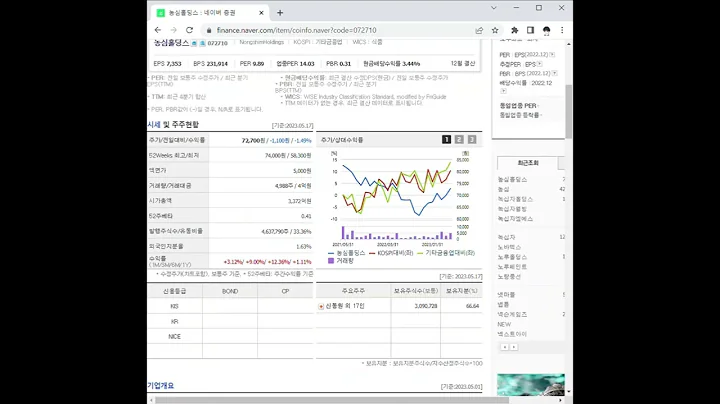Open 노루홀딩스 in recent list
The height and width of the screenshot is (404, 720).
point(512,257)
